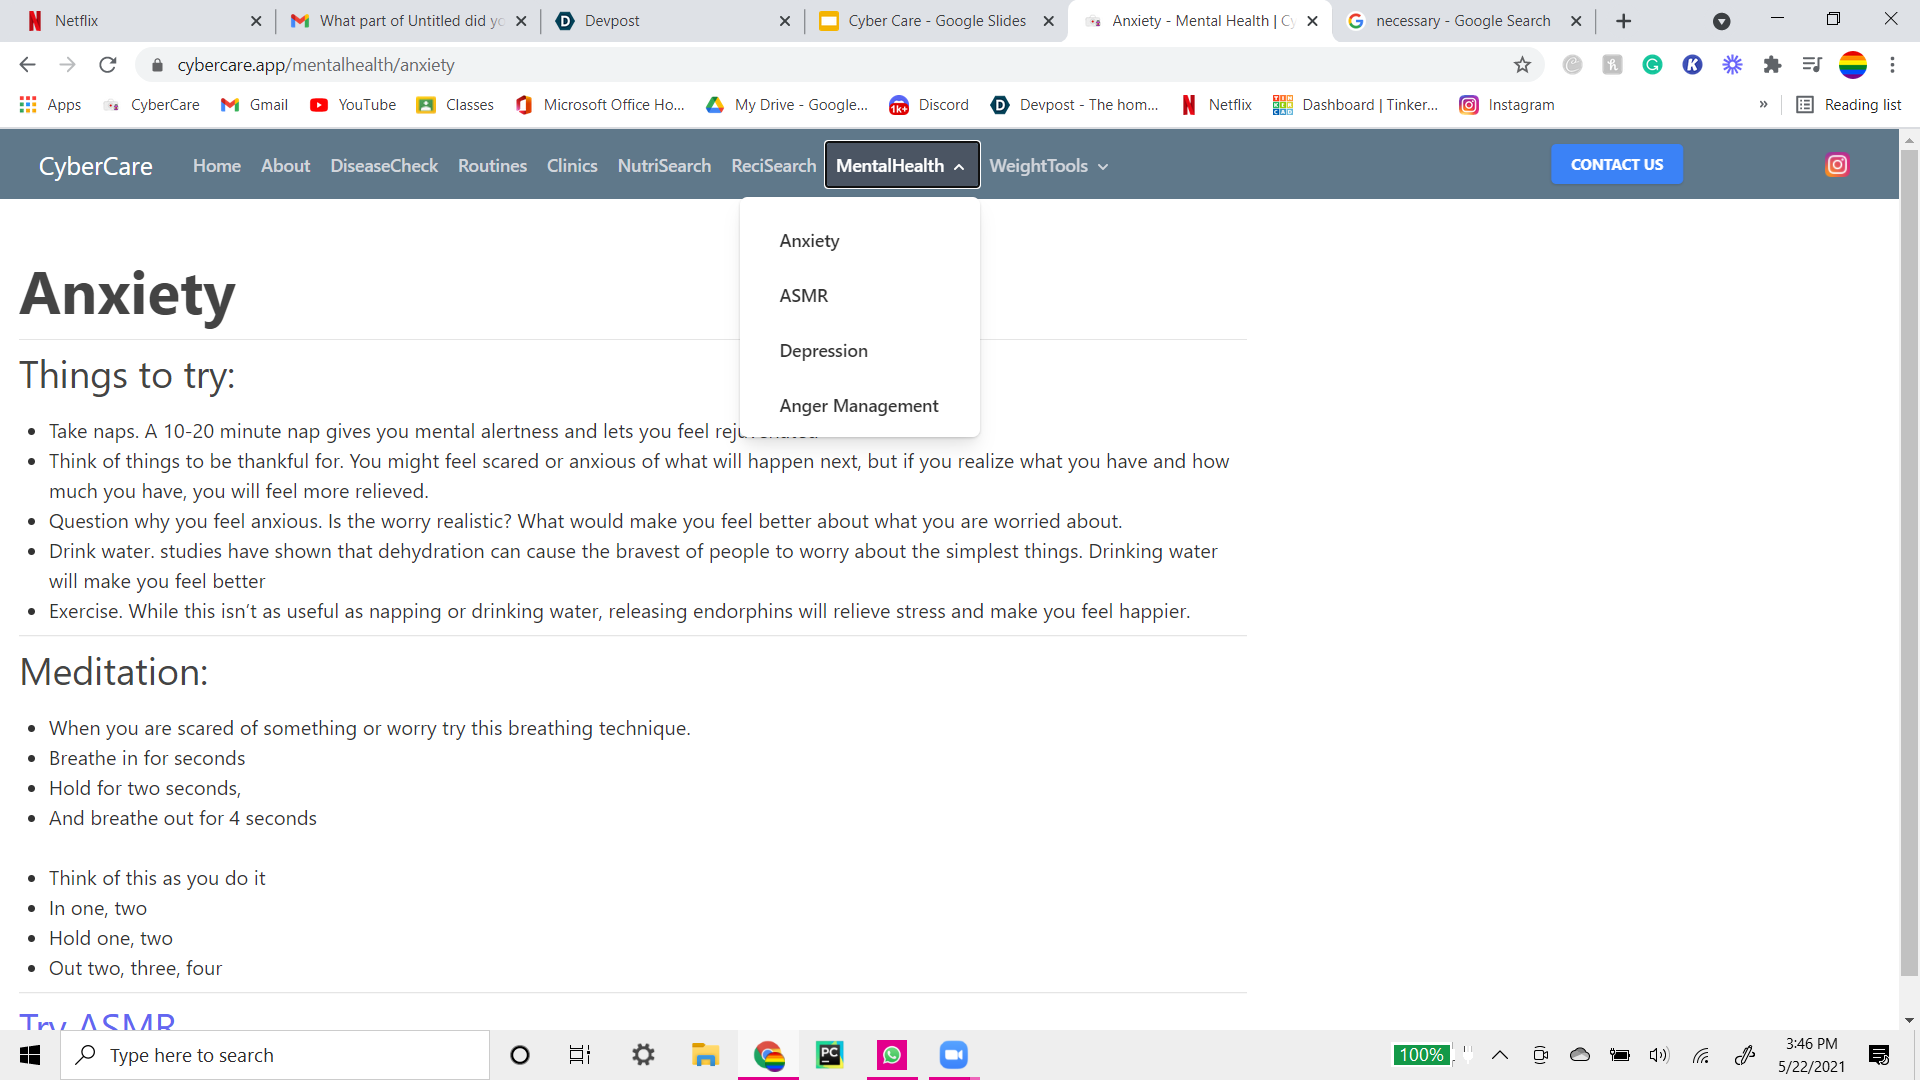The height and width of the screenshot is (1080, 1920).
Task: Expand the WeightTools dropdown
Action: pyautogui.click(x=1048, y=166)
